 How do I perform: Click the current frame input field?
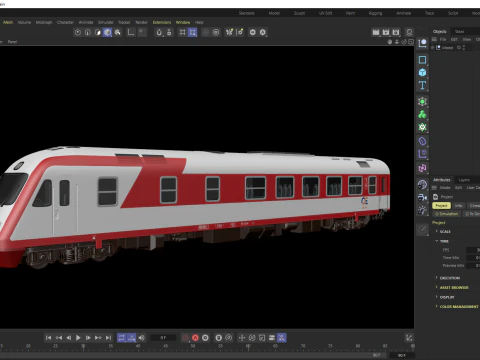tap(163, 338)
